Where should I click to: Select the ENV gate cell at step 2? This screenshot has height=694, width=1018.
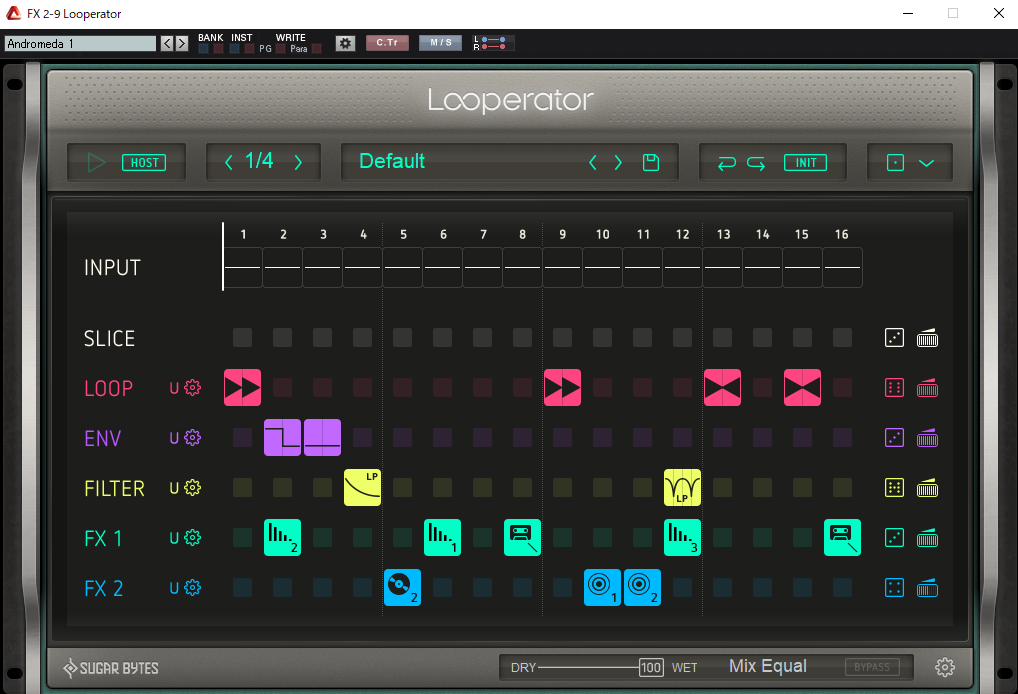[x=282, y=438]
